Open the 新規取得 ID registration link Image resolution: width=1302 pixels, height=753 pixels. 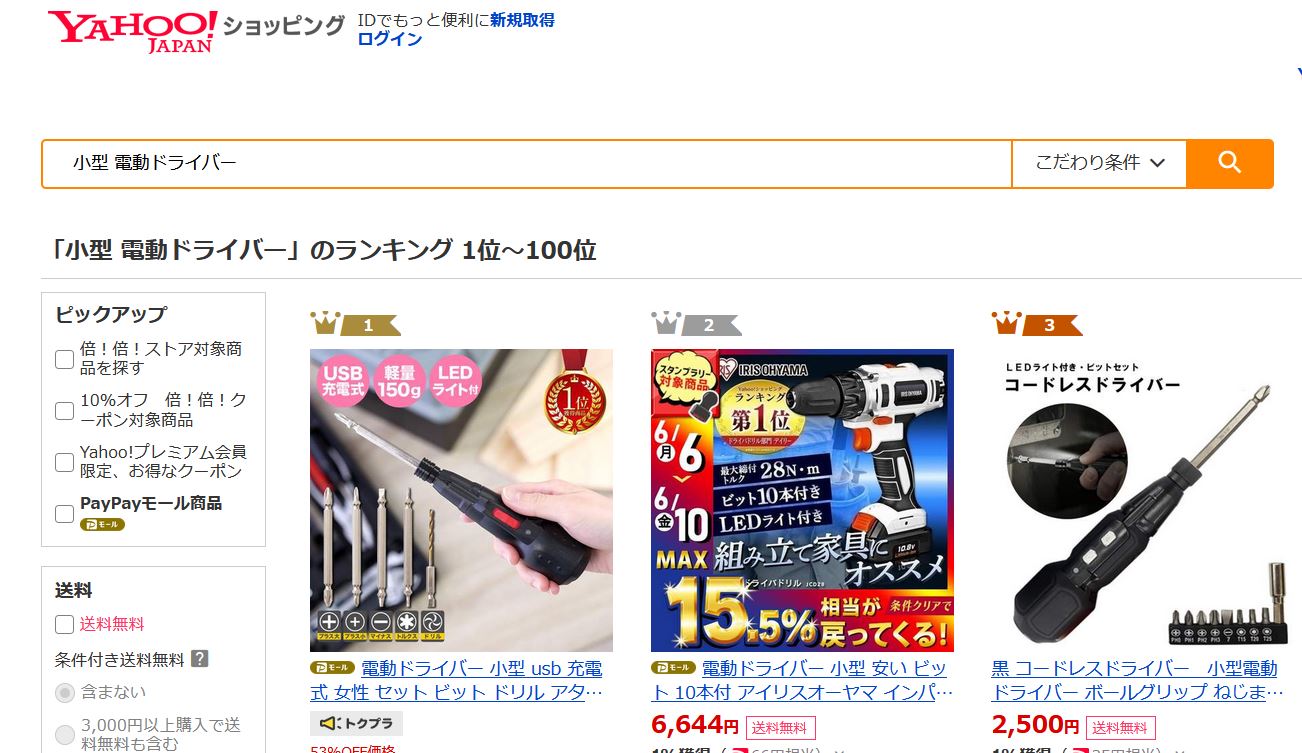[x=522, y=20]
